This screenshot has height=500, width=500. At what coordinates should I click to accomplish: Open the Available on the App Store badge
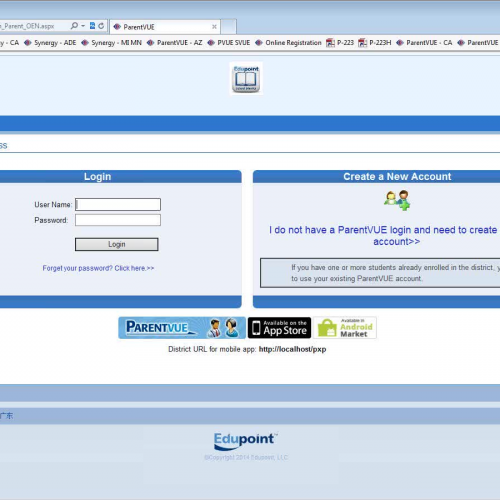pos(279,328)
